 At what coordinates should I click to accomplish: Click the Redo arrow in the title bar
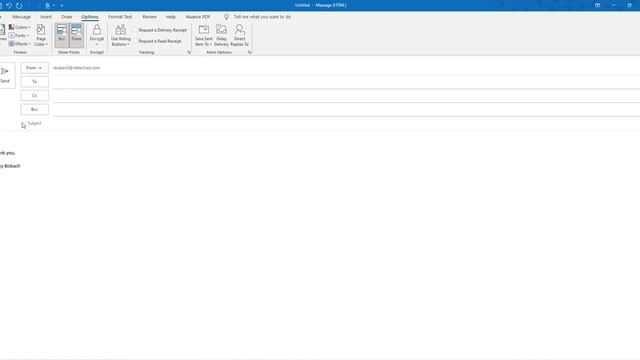tap(19, 6)
